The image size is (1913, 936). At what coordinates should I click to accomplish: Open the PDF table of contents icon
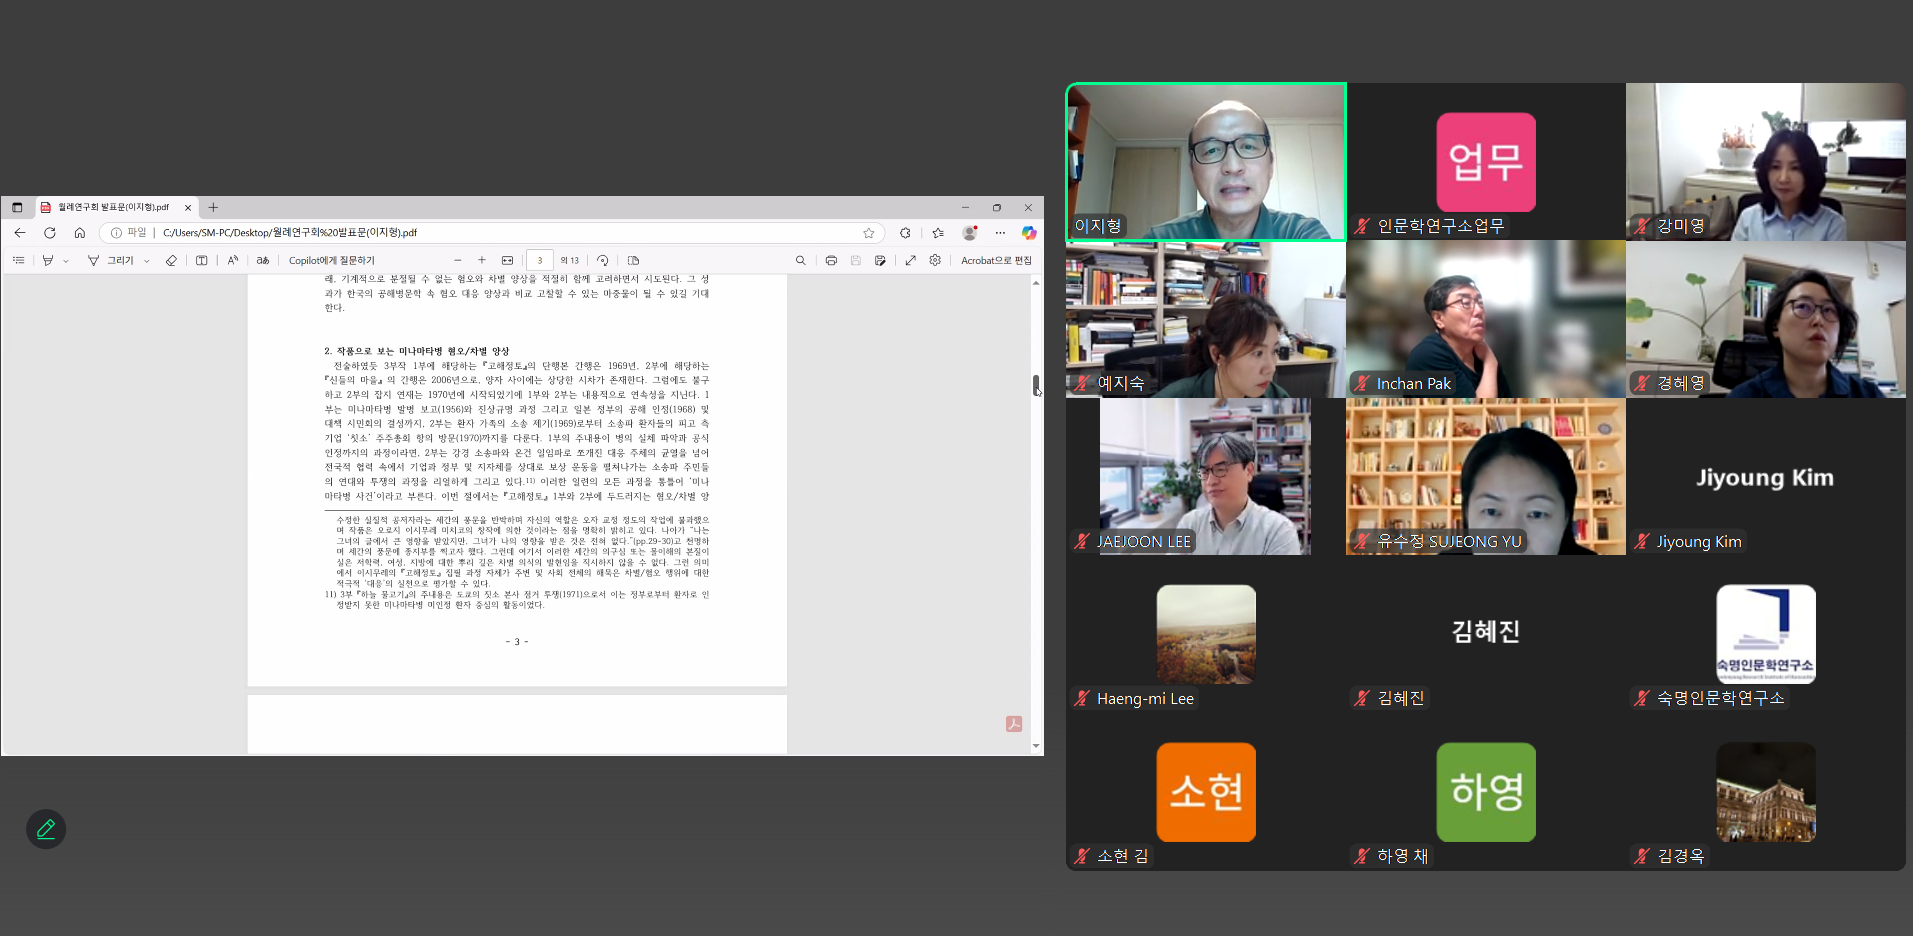pyautogui.click(x=18, y=260)
